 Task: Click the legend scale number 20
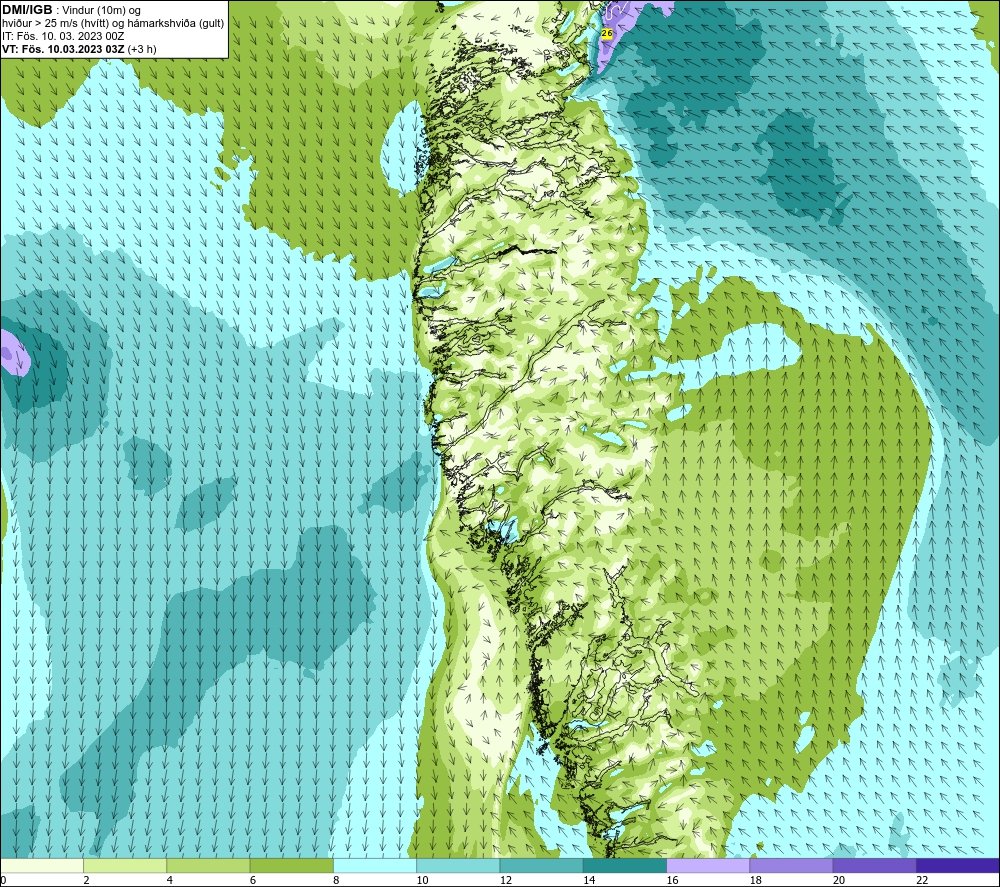click(x=839, y=880)
